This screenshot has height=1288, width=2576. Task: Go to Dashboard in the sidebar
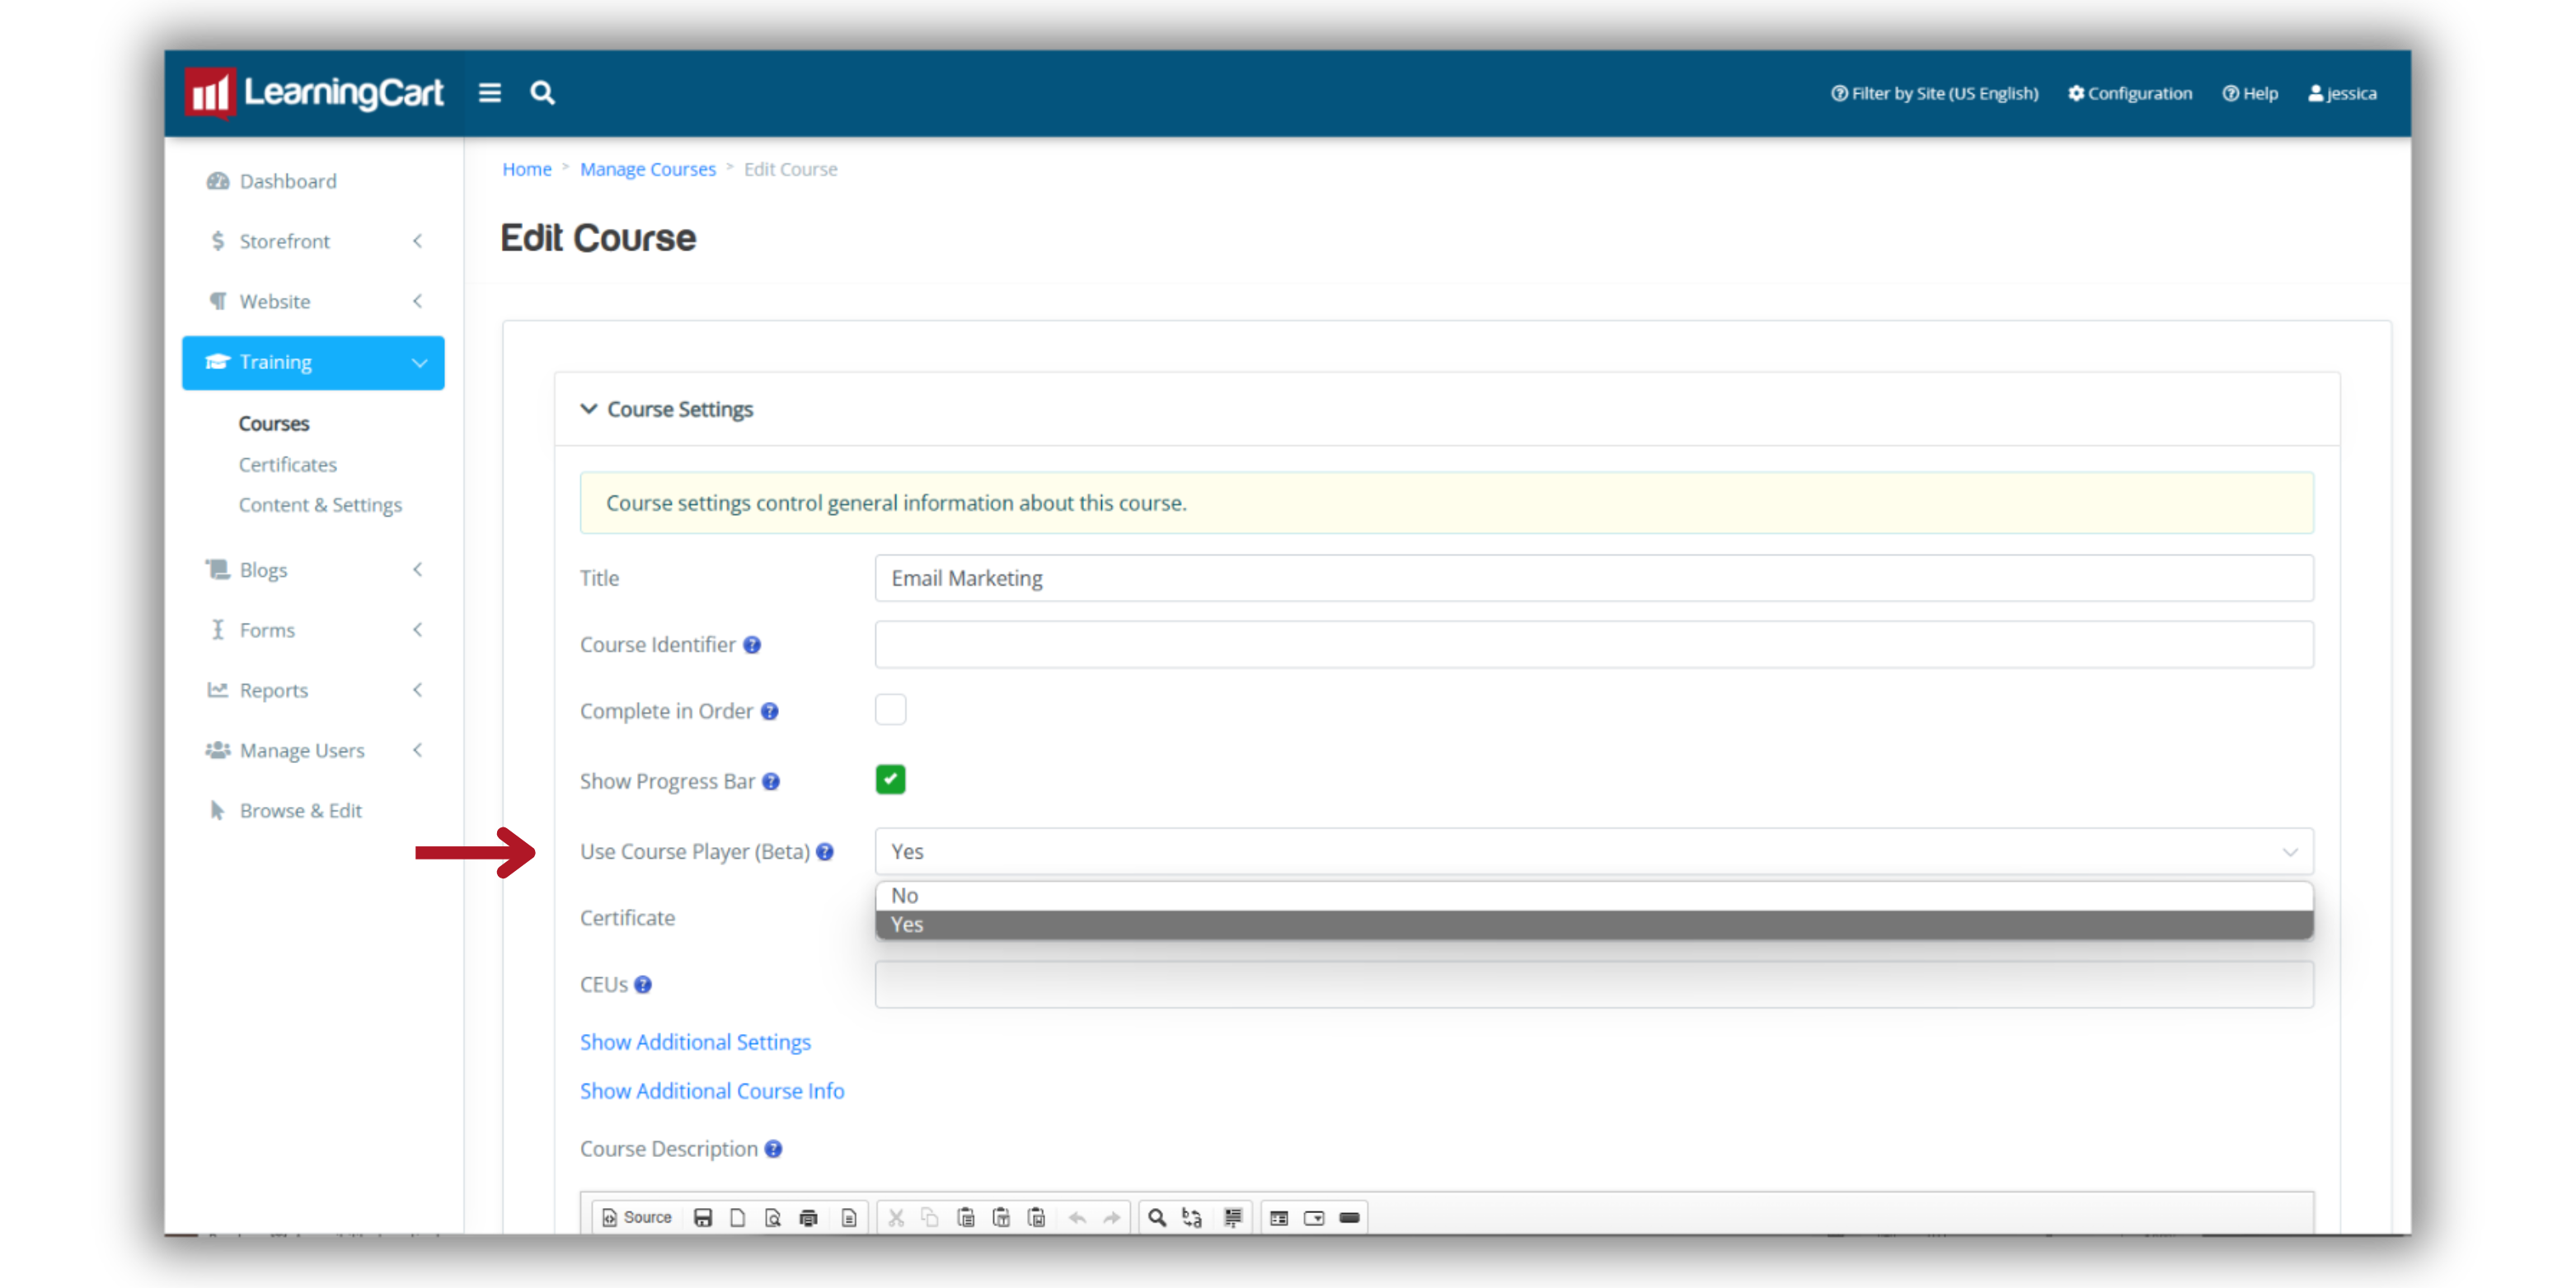[x=272, y=181]
